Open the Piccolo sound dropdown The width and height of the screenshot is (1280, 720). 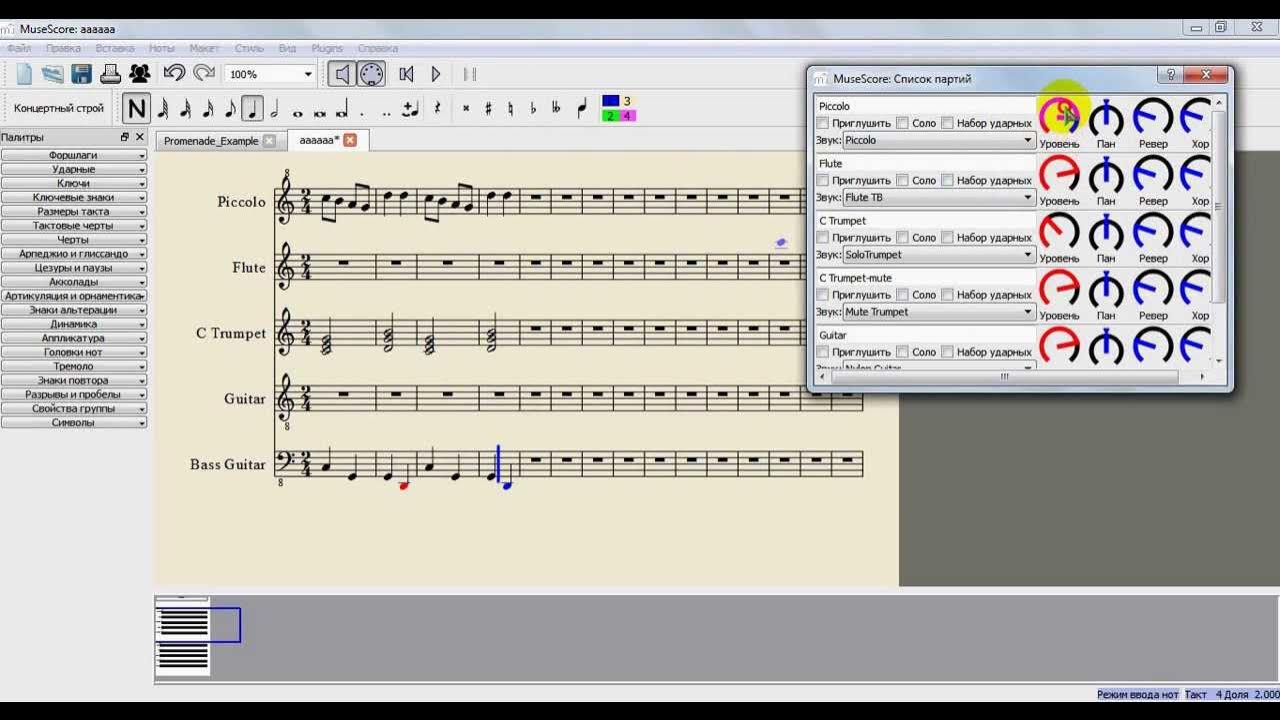(938, 140)
